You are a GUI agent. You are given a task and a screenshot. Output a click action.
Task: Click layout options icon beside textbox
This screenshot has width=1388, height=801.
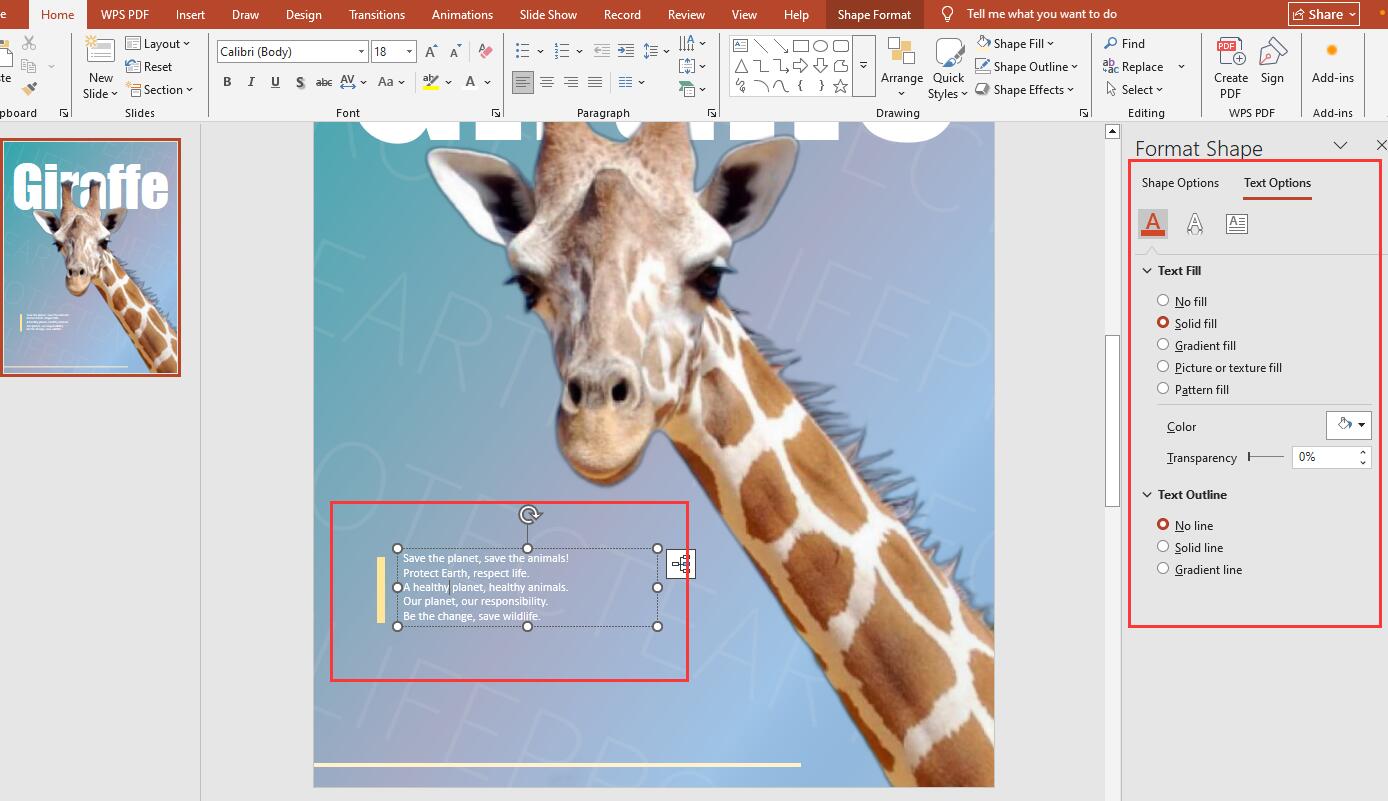(x=681, y=564)
